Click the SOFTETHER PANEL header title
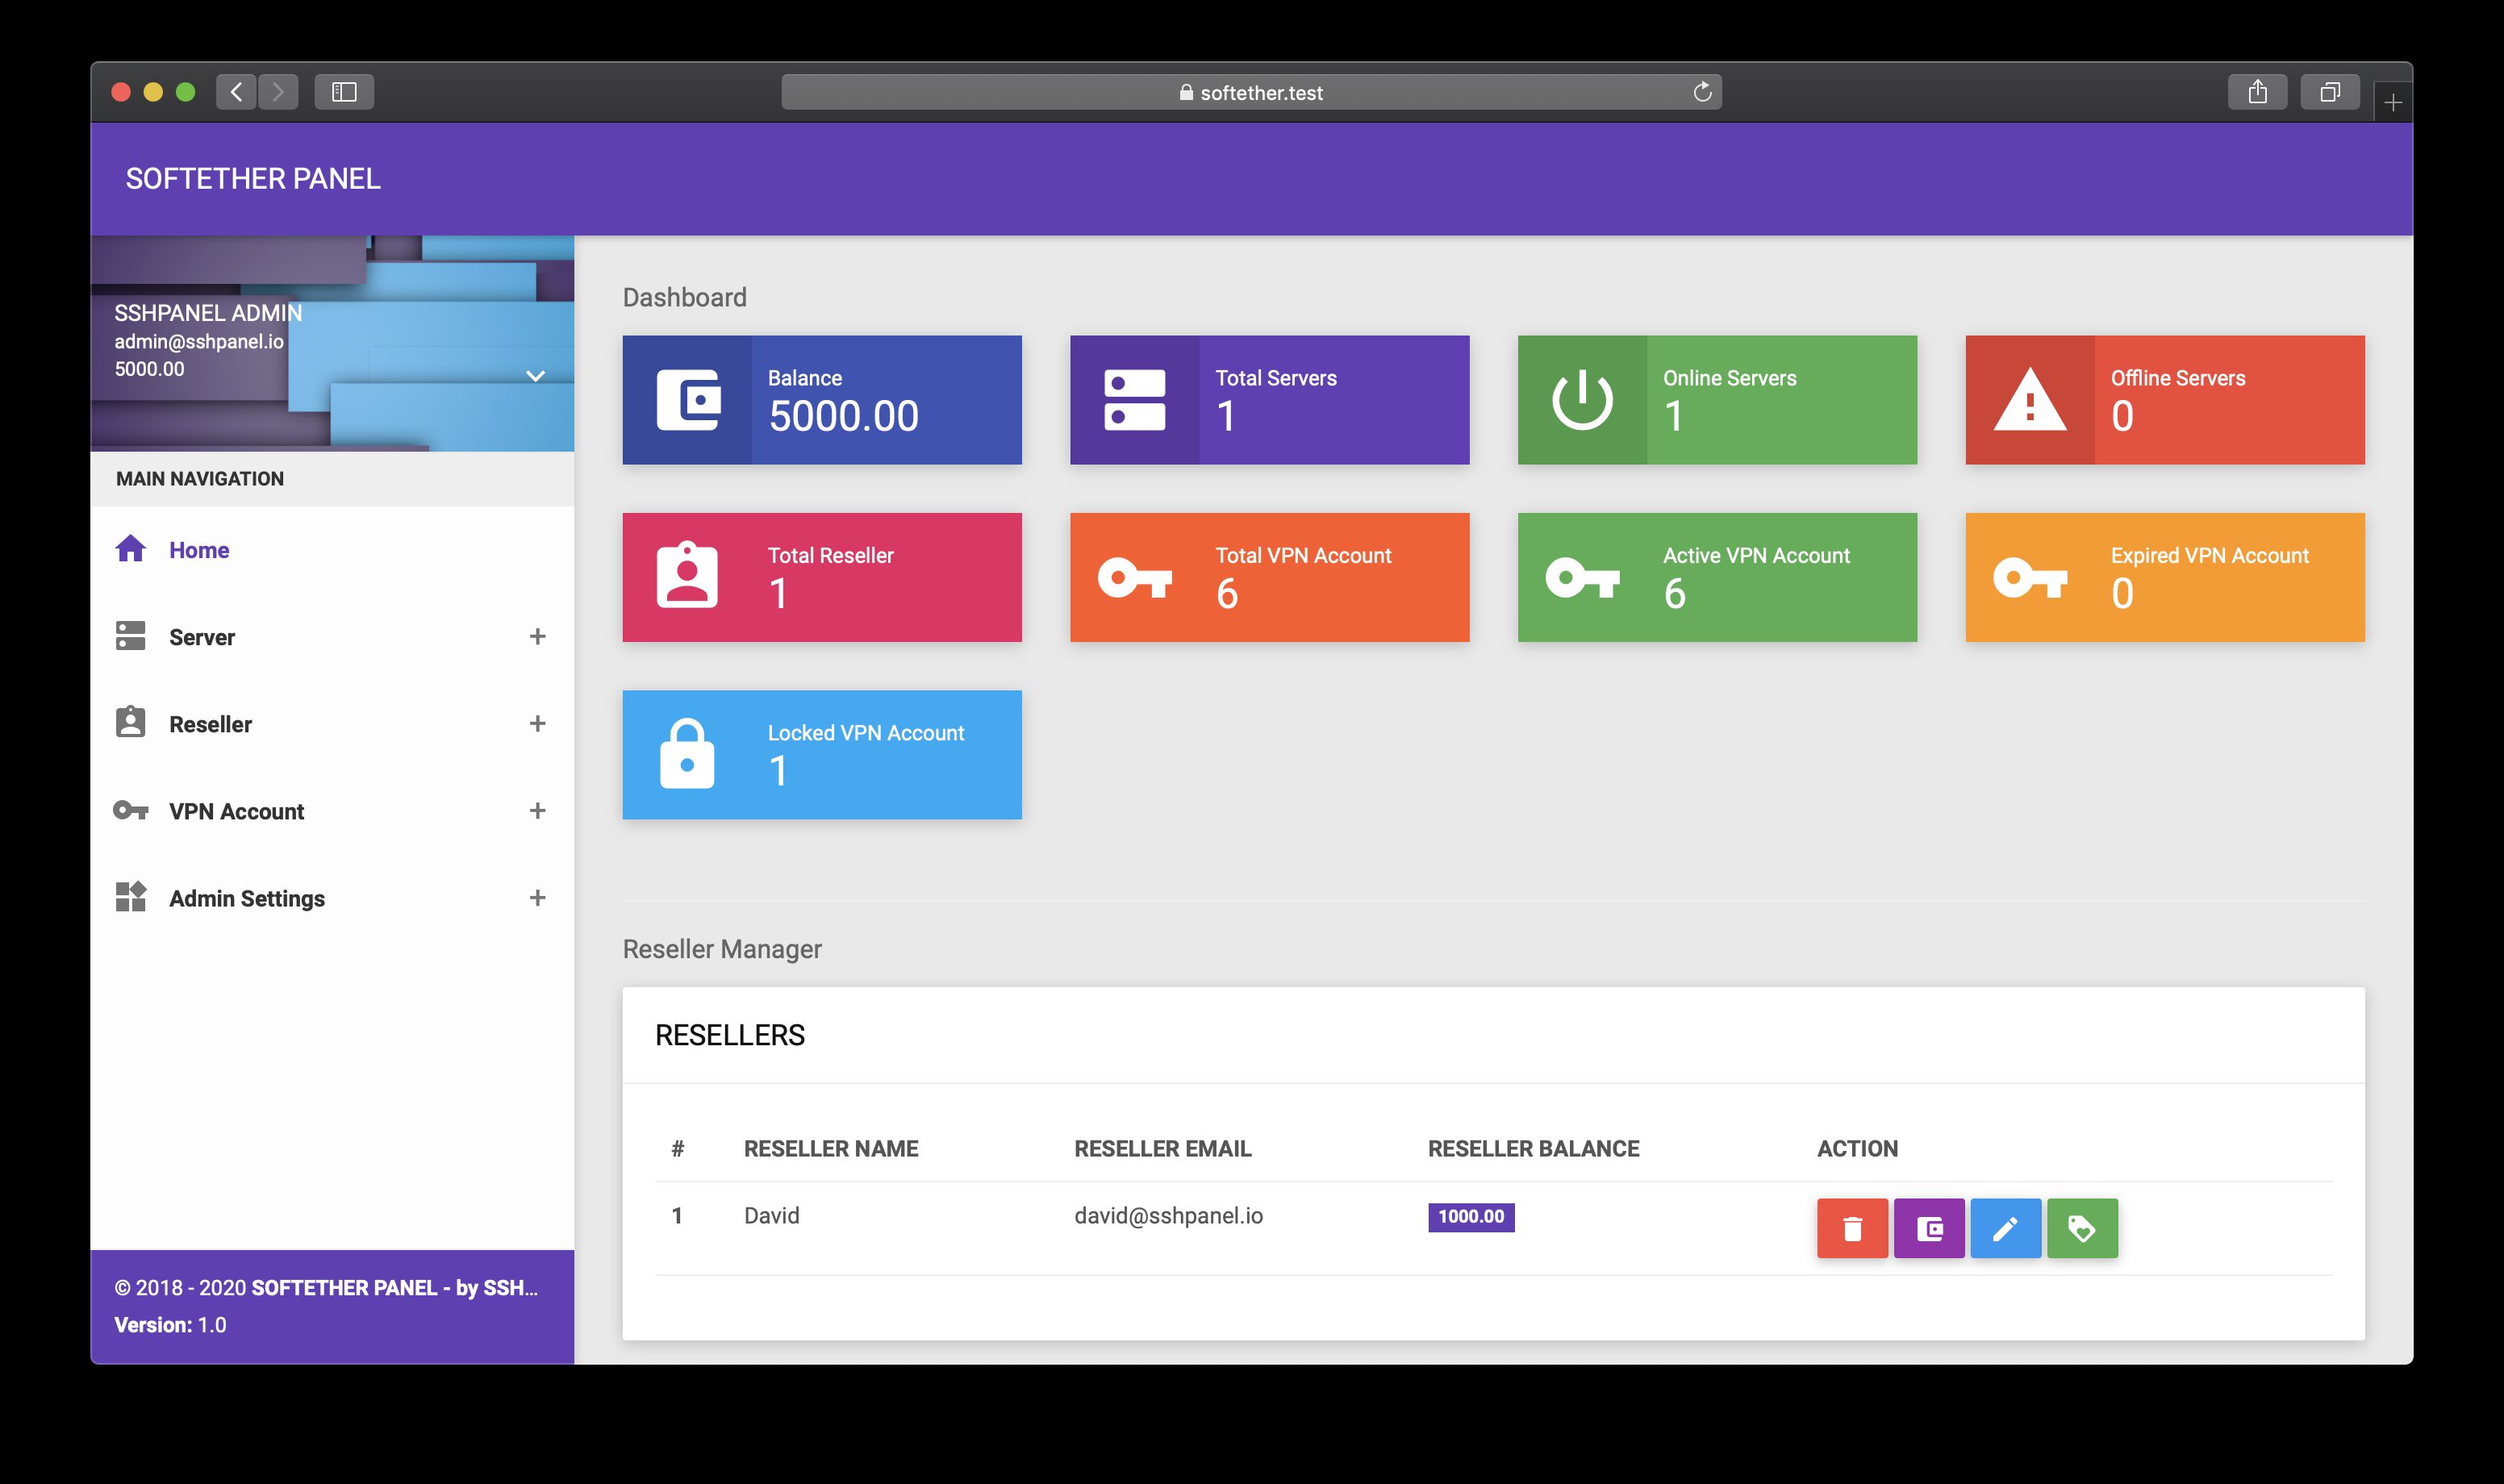Image resolution: width=2504 pixels, height=1484 pixels. [x=253, y=179]
